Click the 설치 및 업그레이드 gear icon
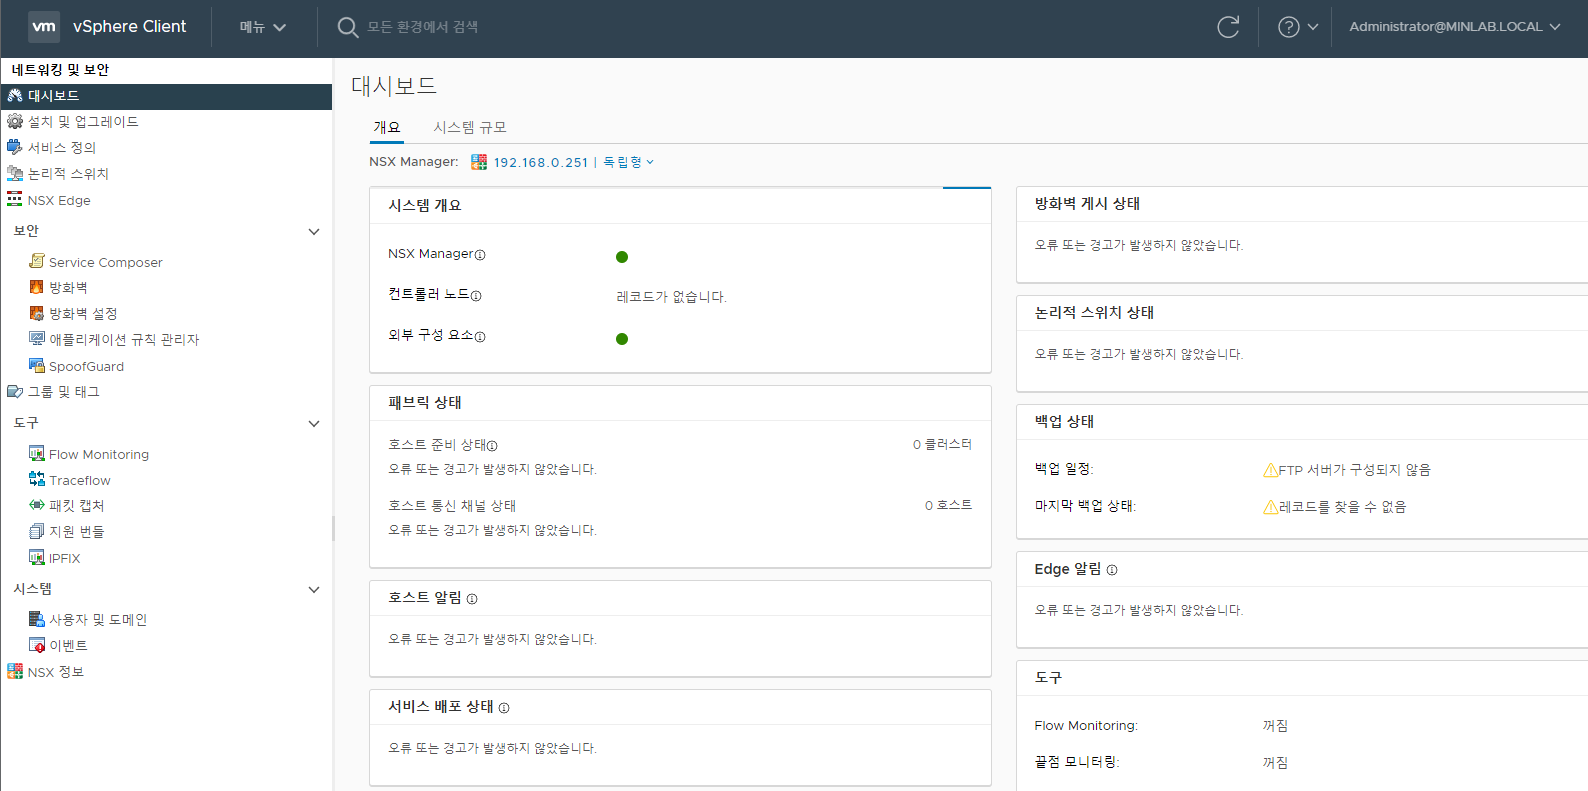Viewport: 1588px width, 791px height. click(x=15, y=121)
